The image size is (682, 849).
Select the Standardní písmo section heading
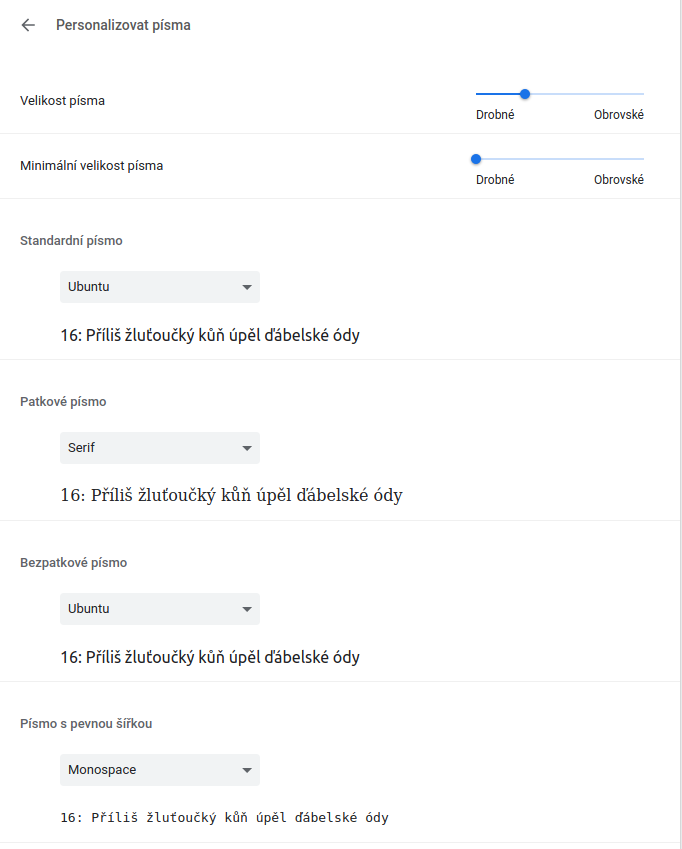71,240
